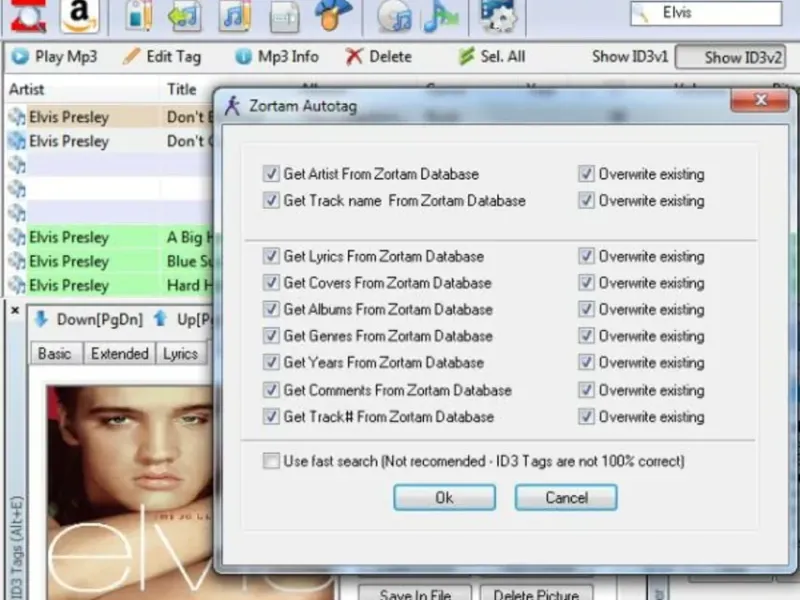
Task: Click the Delete toolbar button
Action: point(379,56)
